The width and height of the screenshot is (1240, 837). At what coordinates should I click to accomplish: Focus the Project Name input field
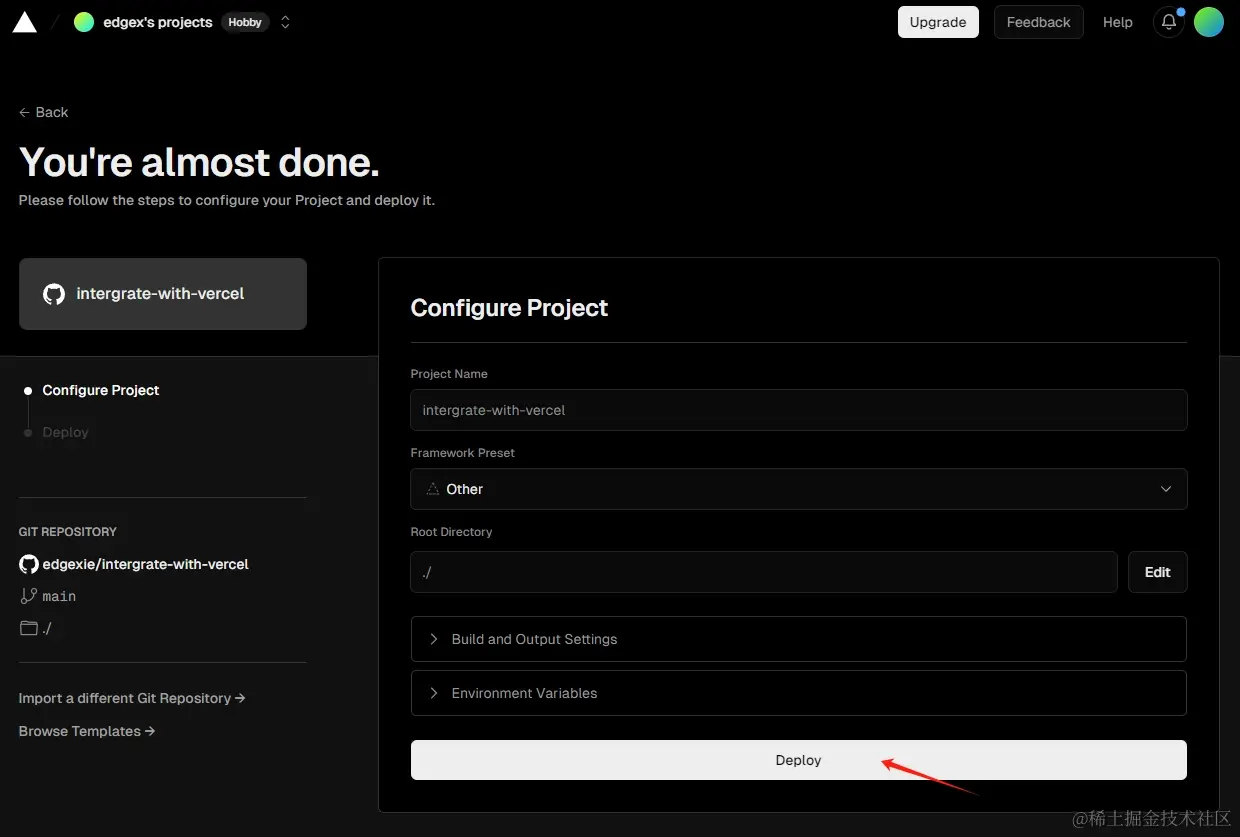798,410
